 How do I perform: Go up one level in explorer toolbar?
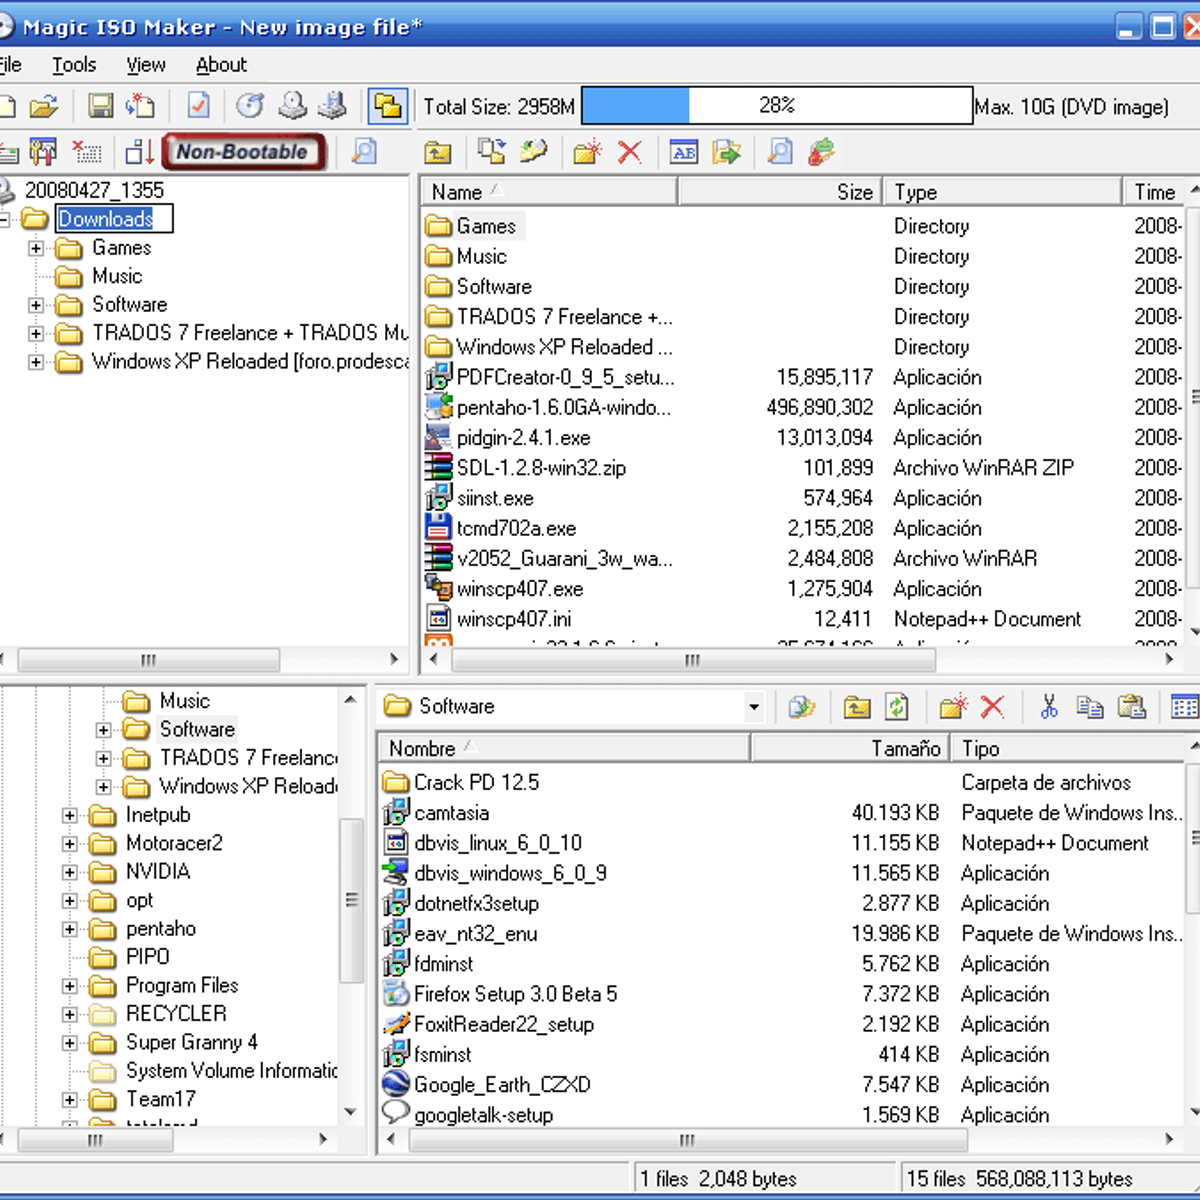[856, 707]
